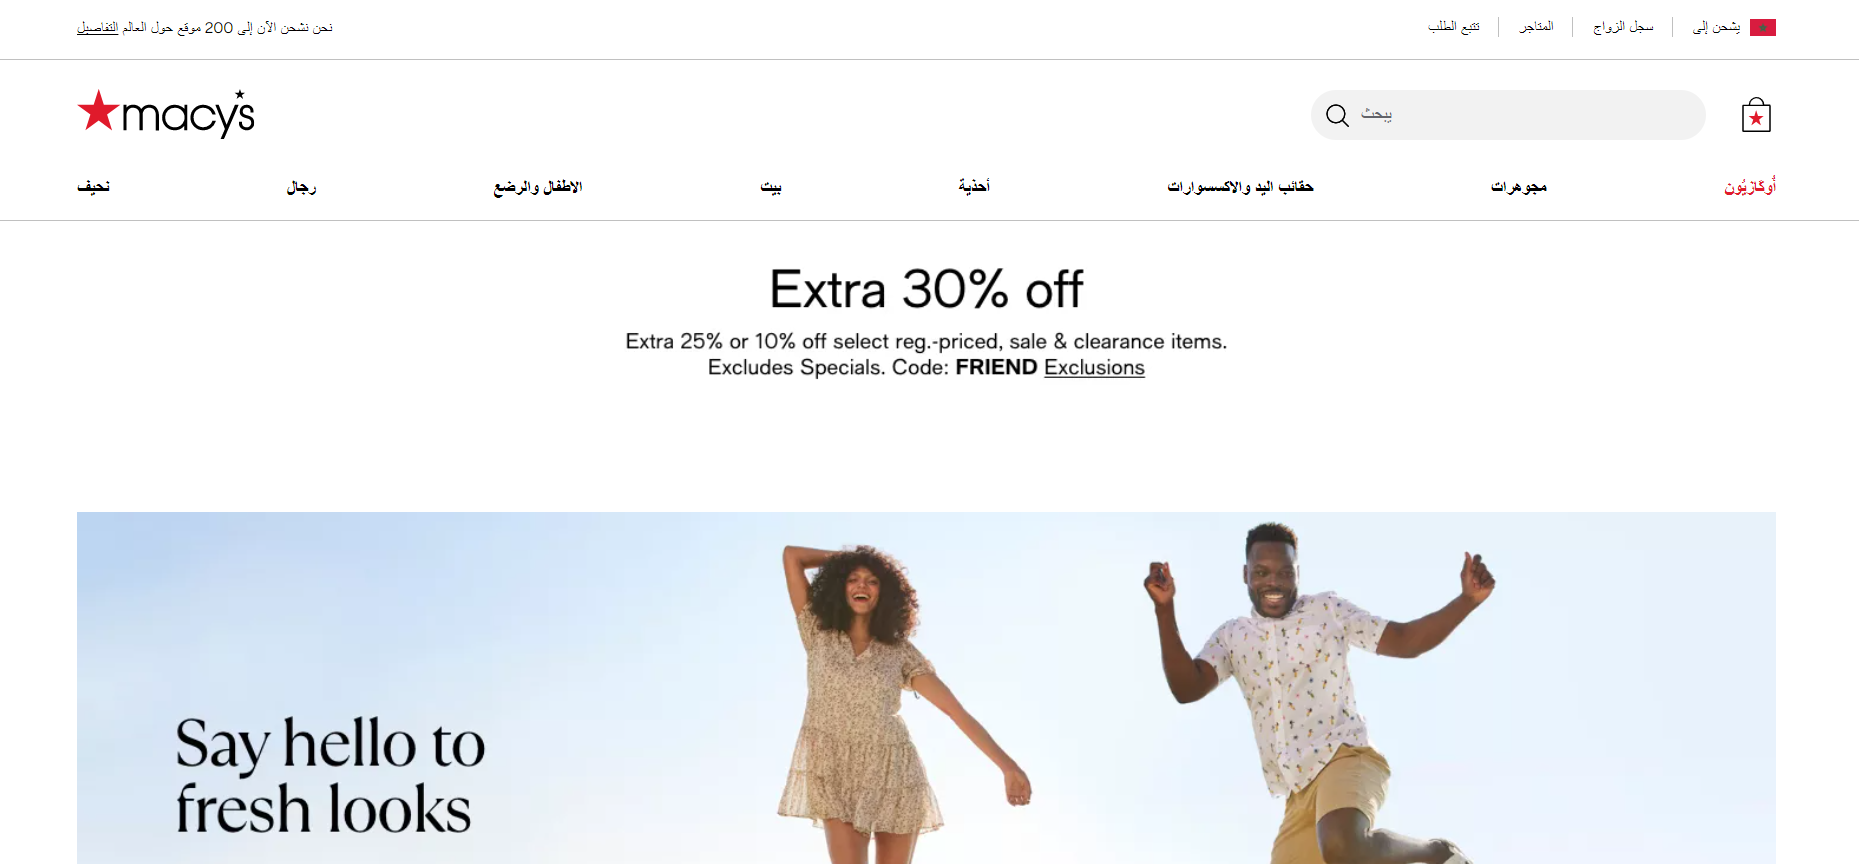Click the Macy's star logo
The image size is (1859, 864).
tap(166, 114)
